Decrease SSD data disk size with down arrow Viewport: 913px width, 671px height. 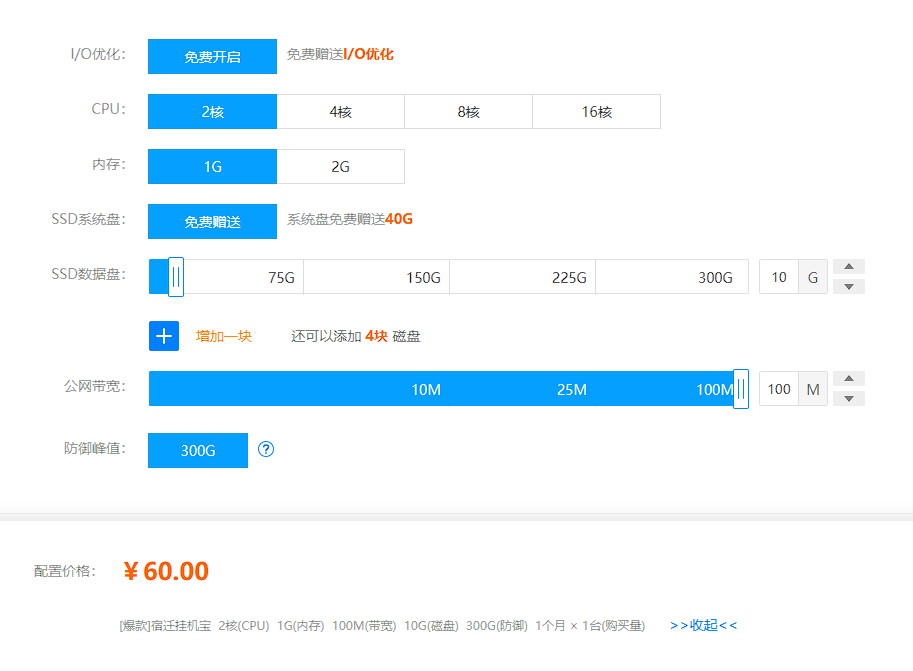[x=849, y=286]
